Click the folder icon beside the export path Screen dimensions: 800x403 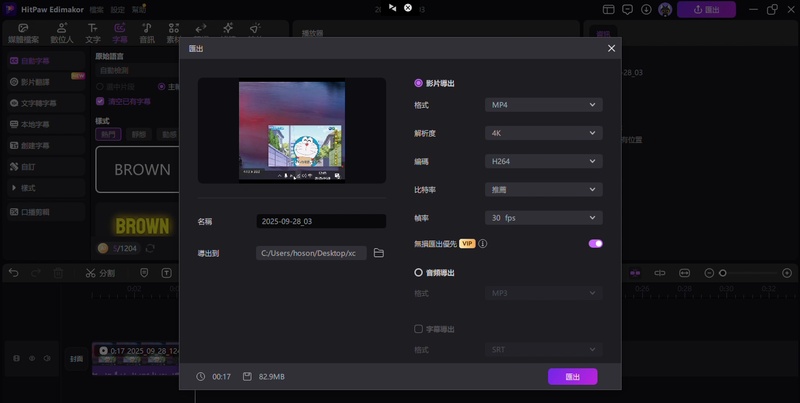tap(379, 253)
